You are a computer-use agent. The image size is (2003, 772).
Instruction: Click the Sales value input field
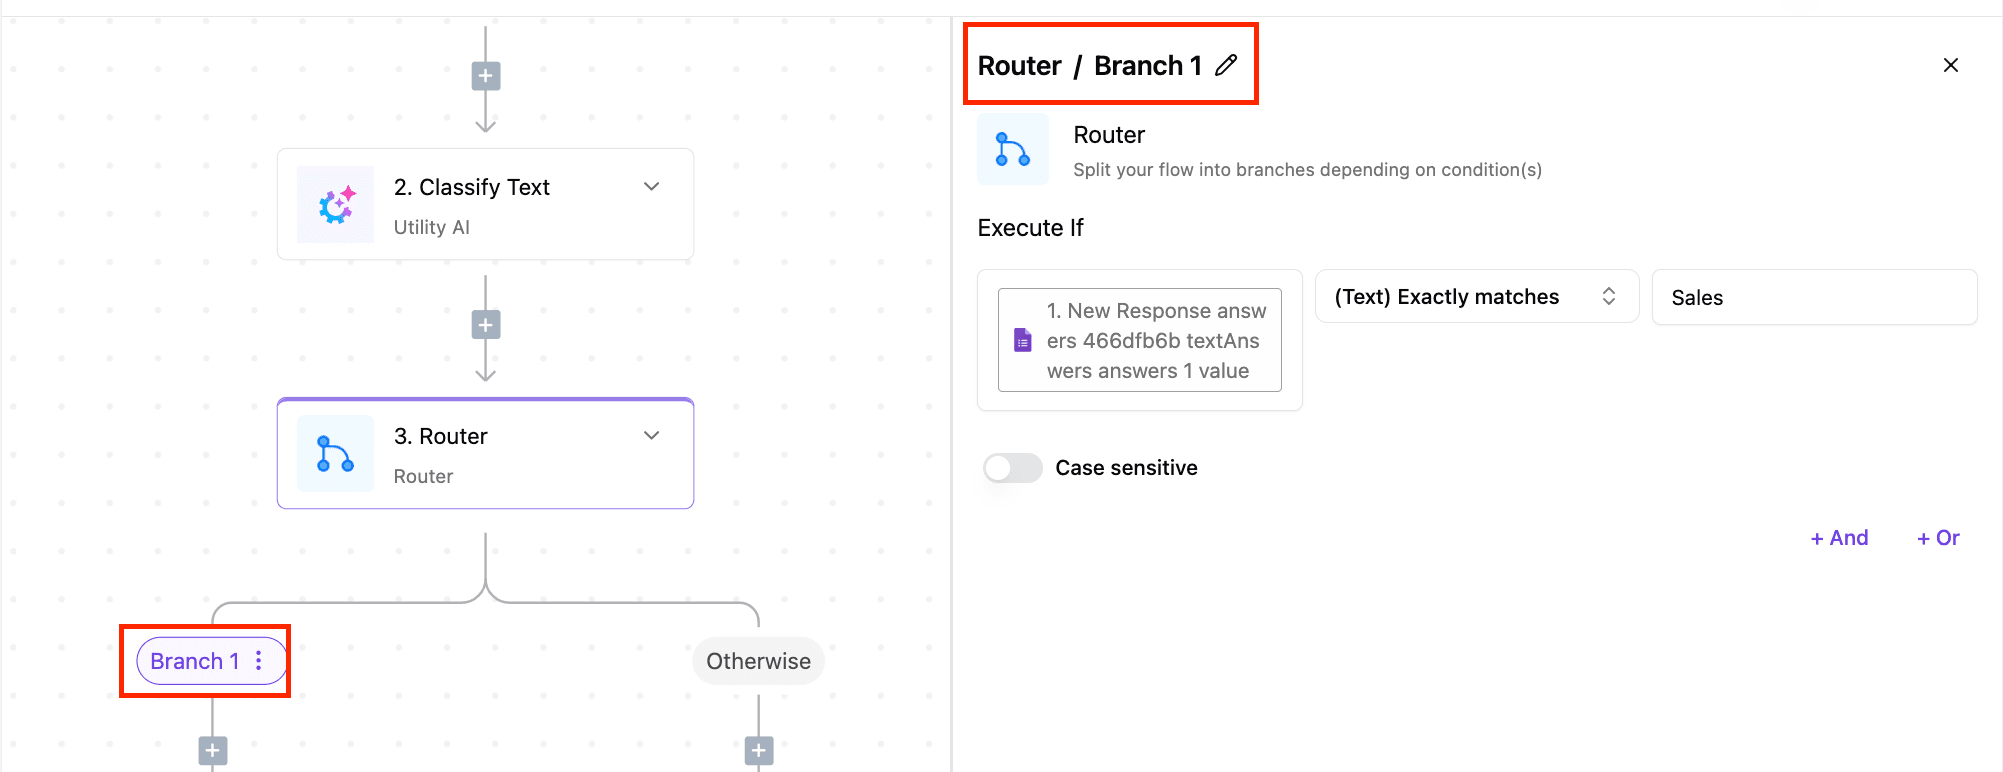[x=1814, y=298]
